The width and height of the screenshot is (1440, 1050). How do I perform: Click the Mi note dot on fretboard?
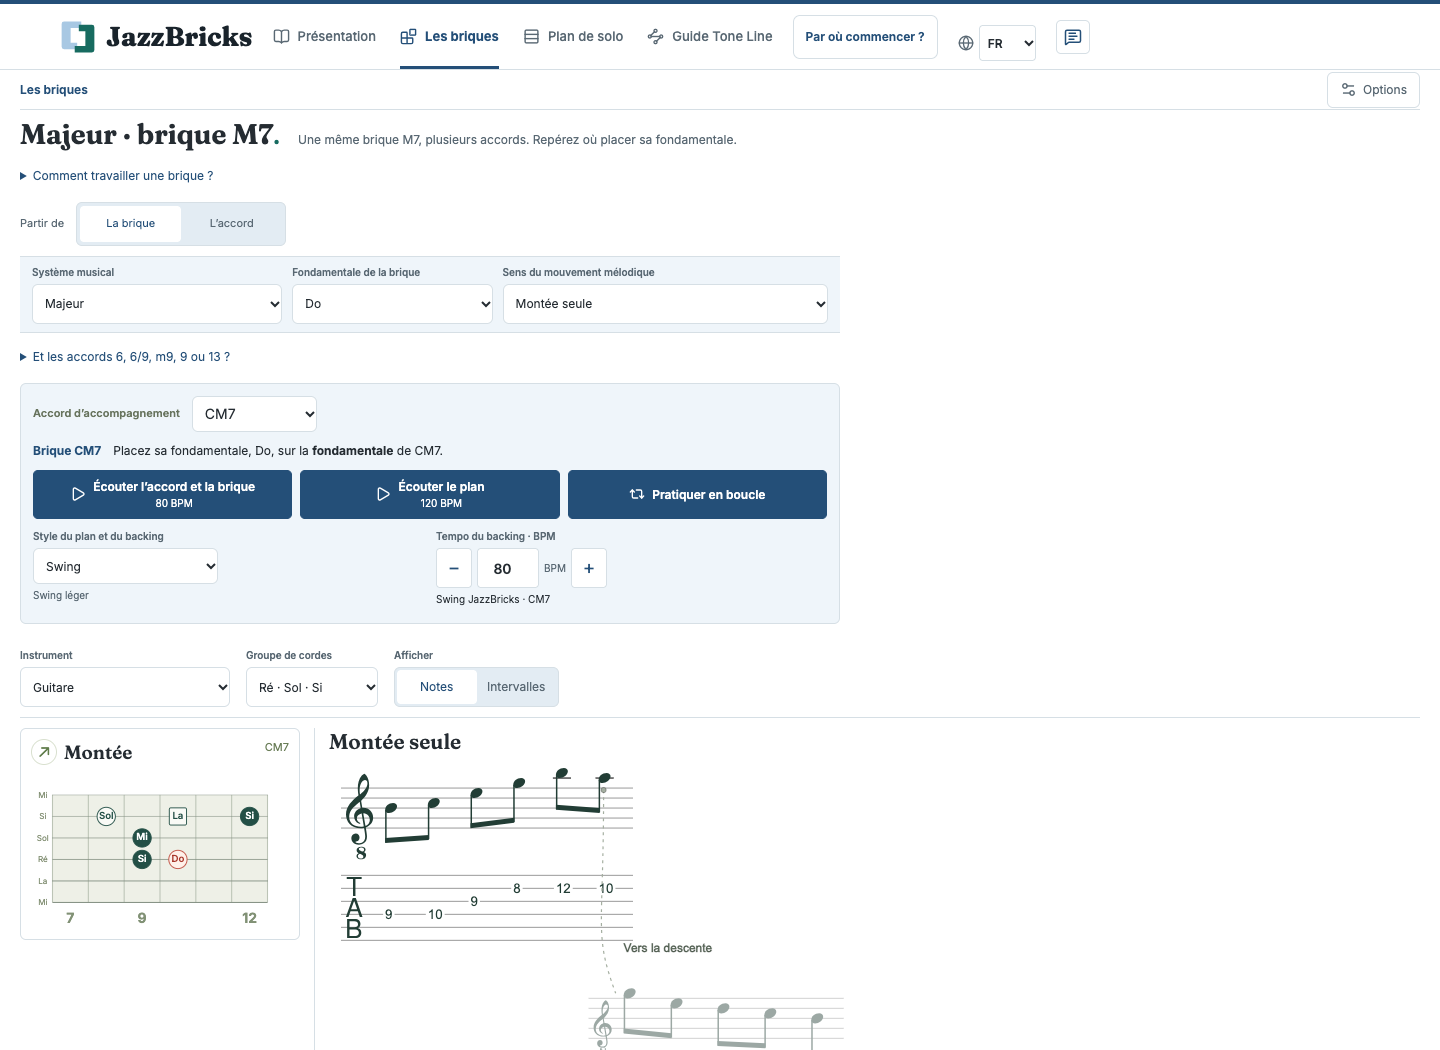pyautogui.click(x=142, y=837)
